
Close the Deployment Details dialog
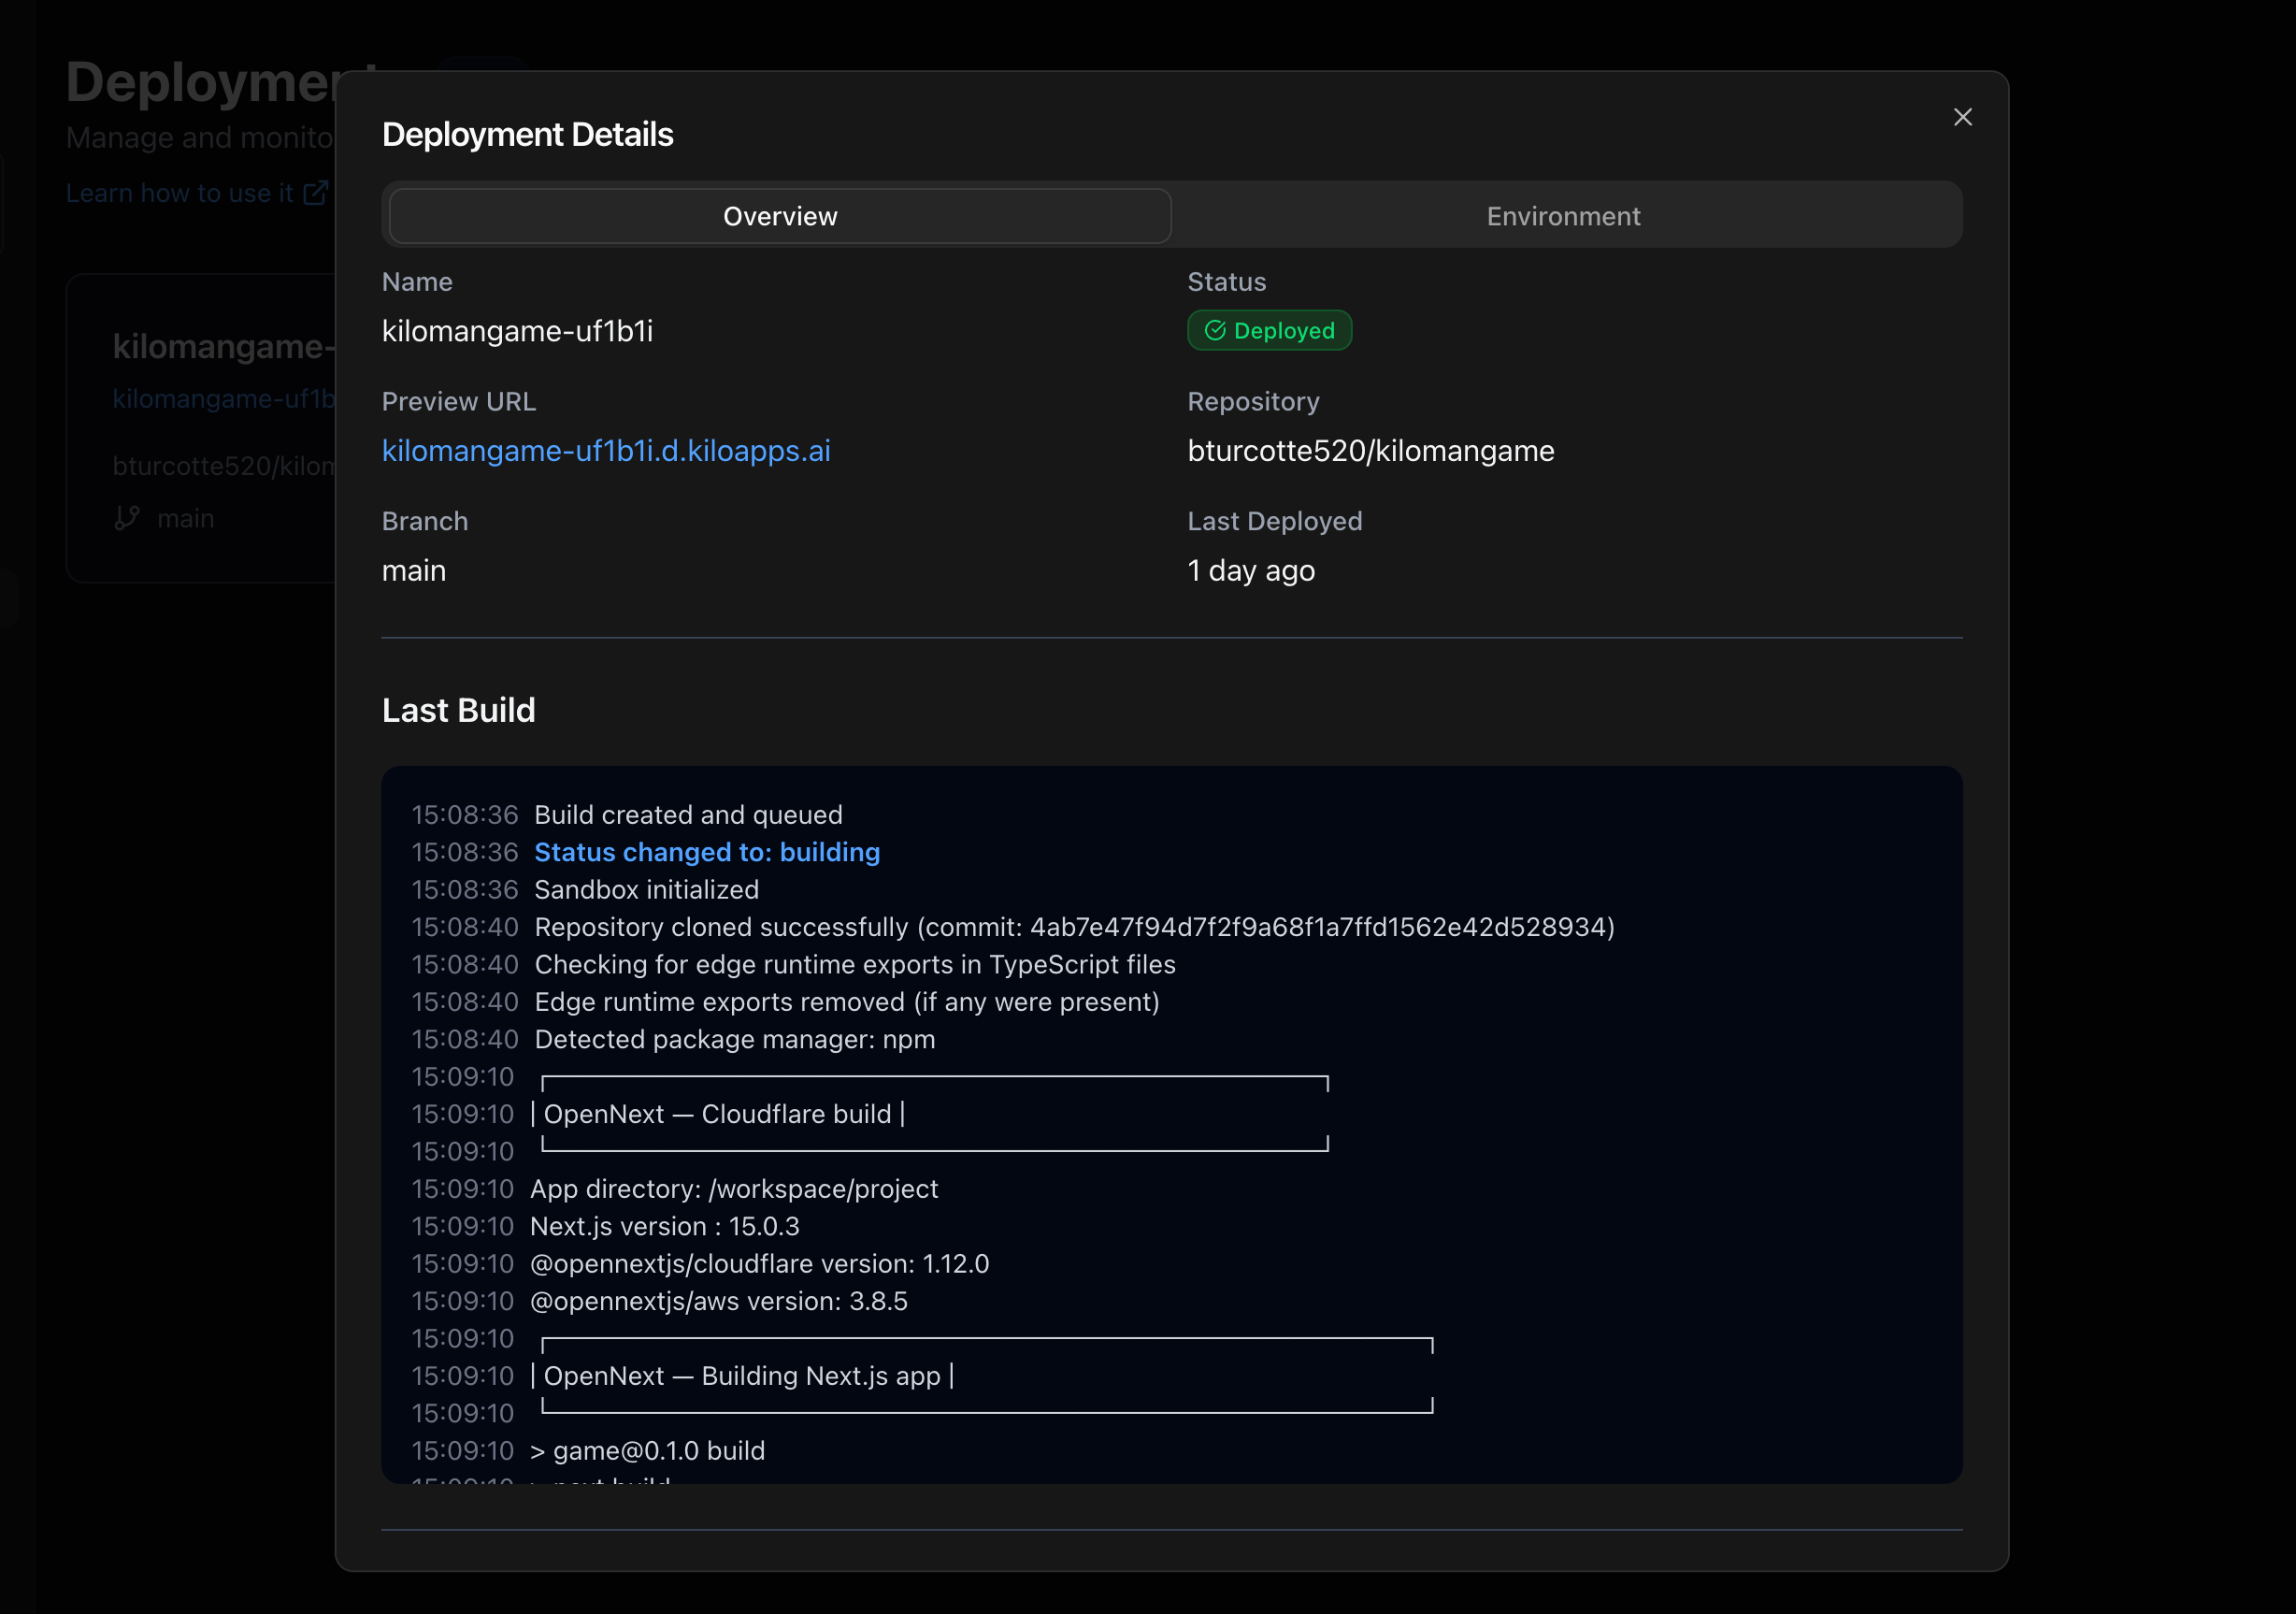(1962, 117)
